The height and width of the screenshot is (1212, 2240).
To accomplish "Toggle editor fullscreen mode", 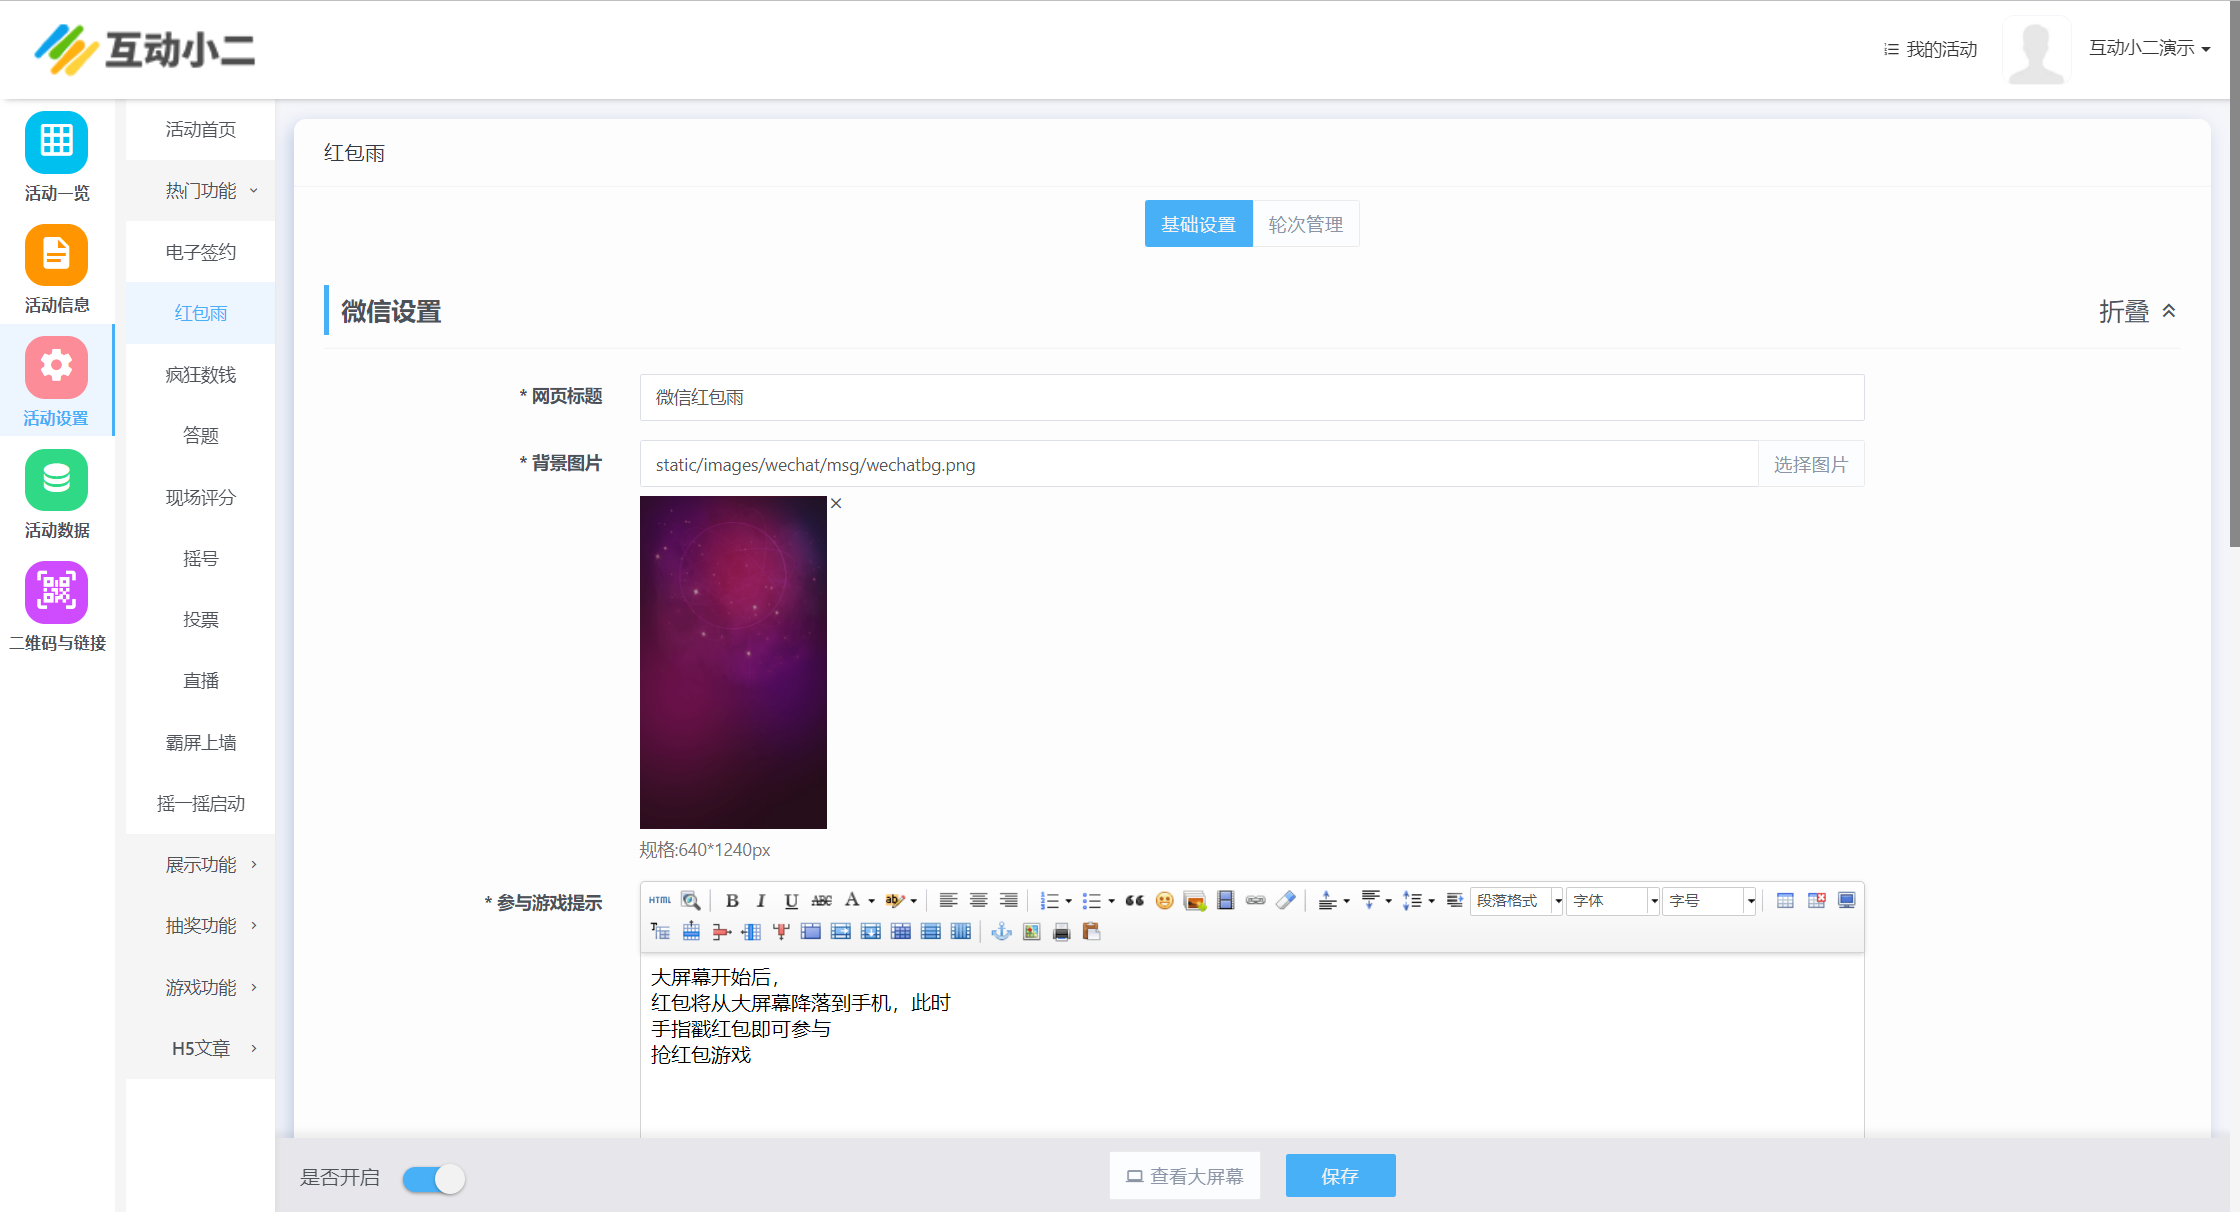I will (1847, 900).
